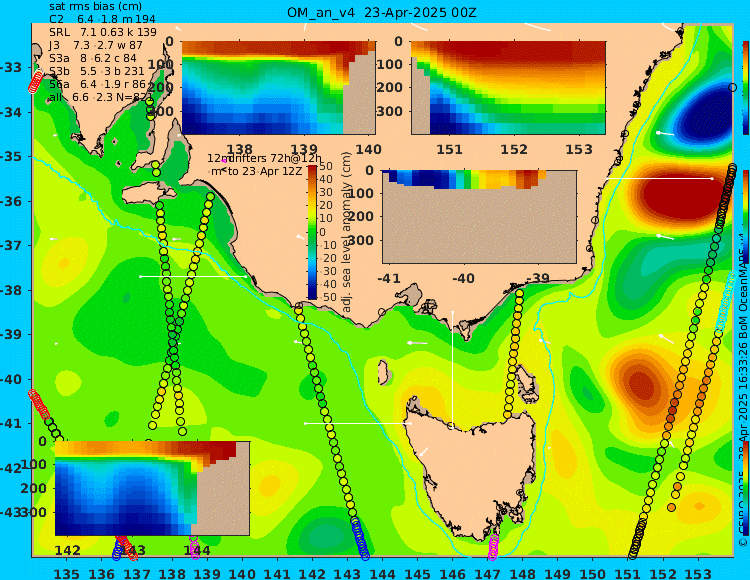
Task: Select the -40 tick under the center inset
Action: point(462,278)
